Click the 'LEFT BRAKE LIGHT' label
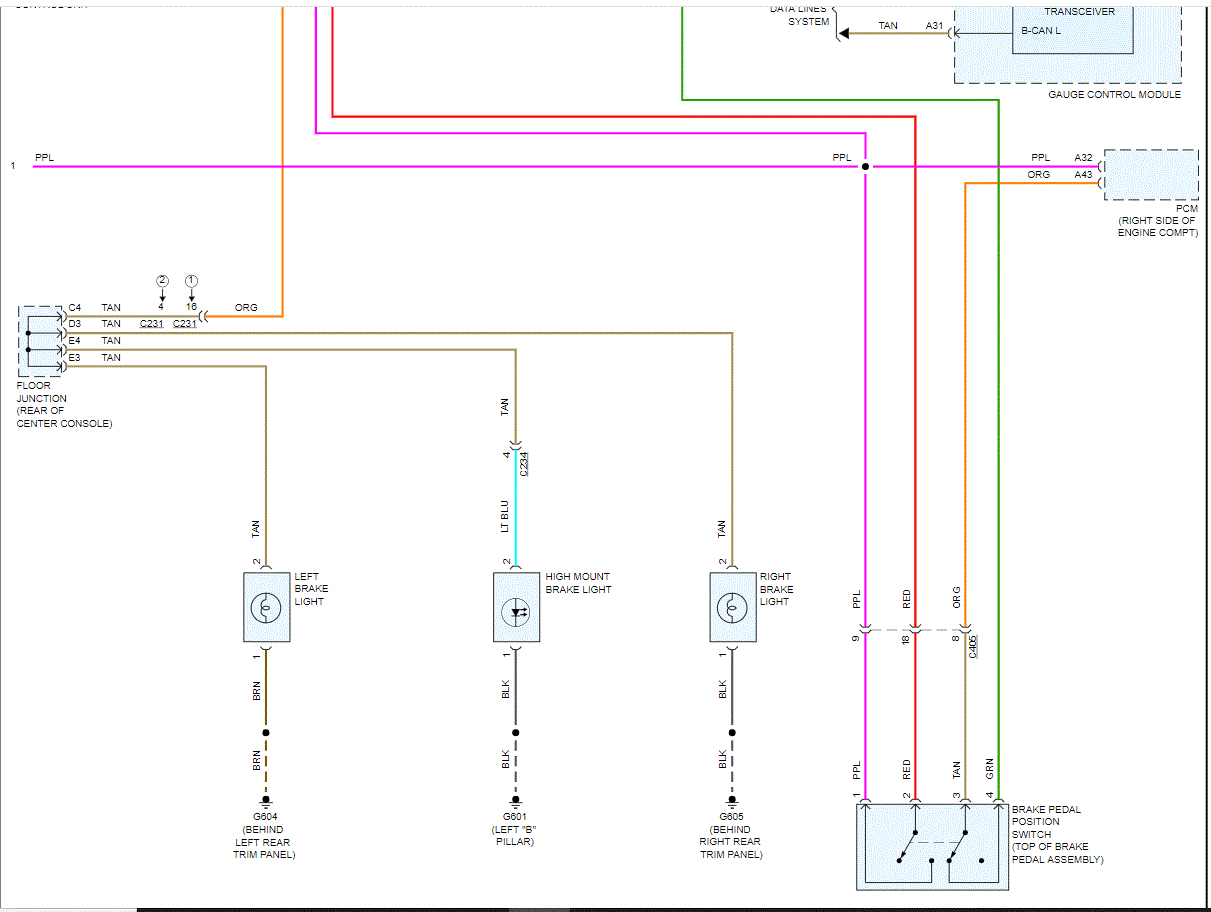The width and height of the screenshot is (1211, 912). point(311,589)
